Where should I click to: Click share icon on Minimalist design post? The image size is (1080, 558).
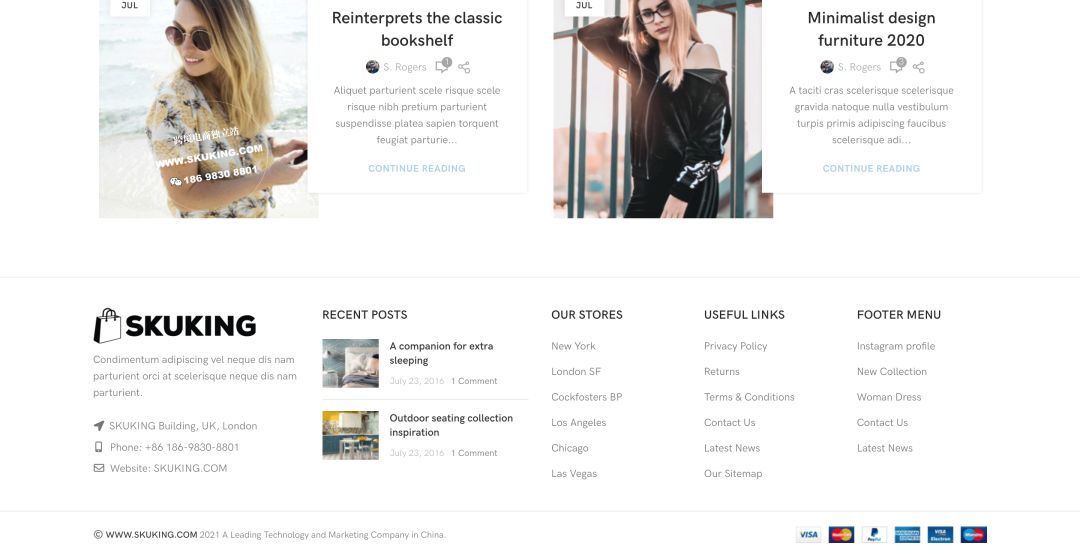pyautogui.click(x=919, y=68)
